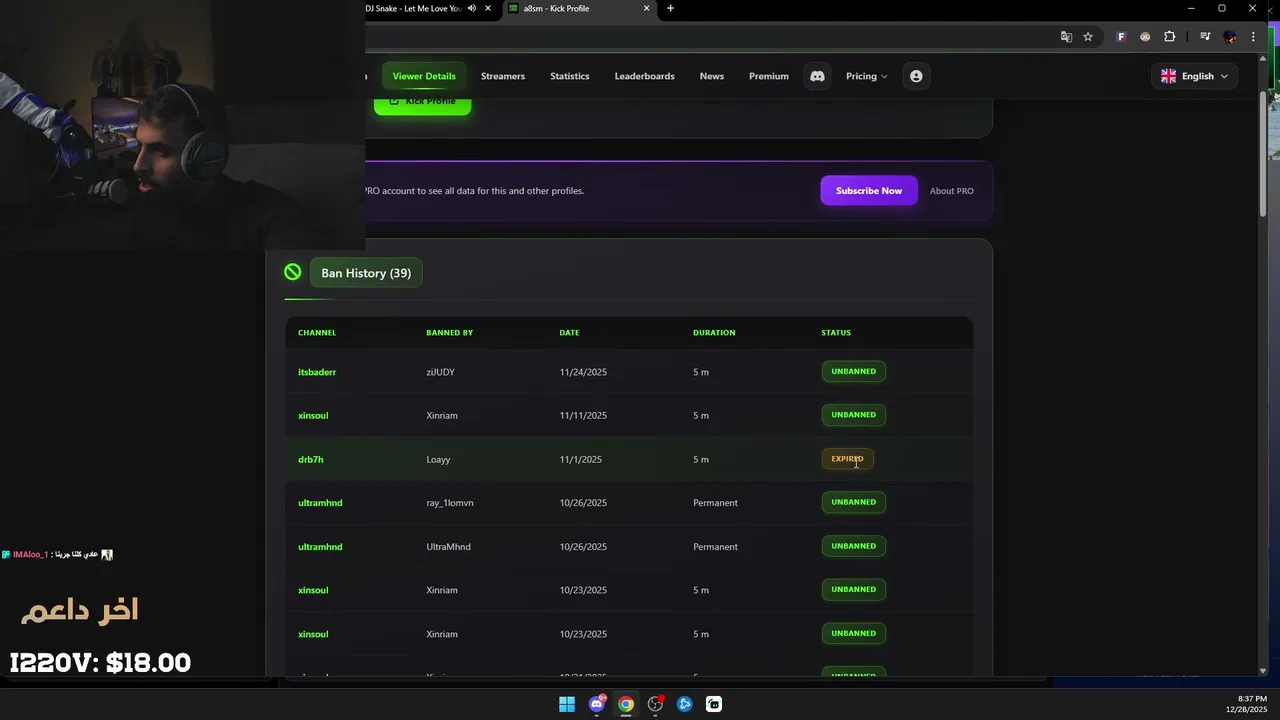Viewport: 1280px width, 720px height.
Task: Go to the Streamers page
Action: pyautogui.click(x=503, y=76)
